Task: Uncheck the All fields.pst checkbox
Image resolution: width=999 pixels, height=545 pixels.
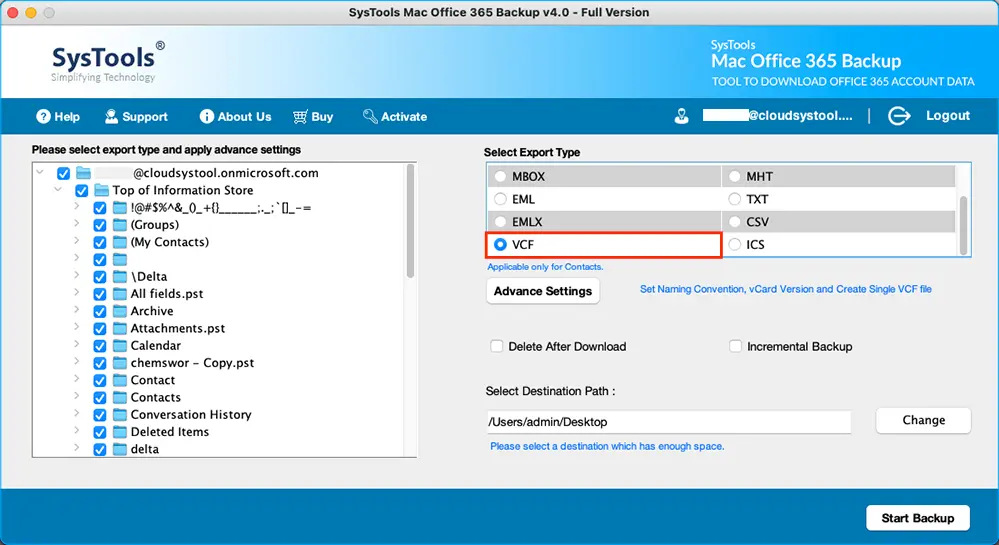Action: pyautogui.click(x=99, y=294)
